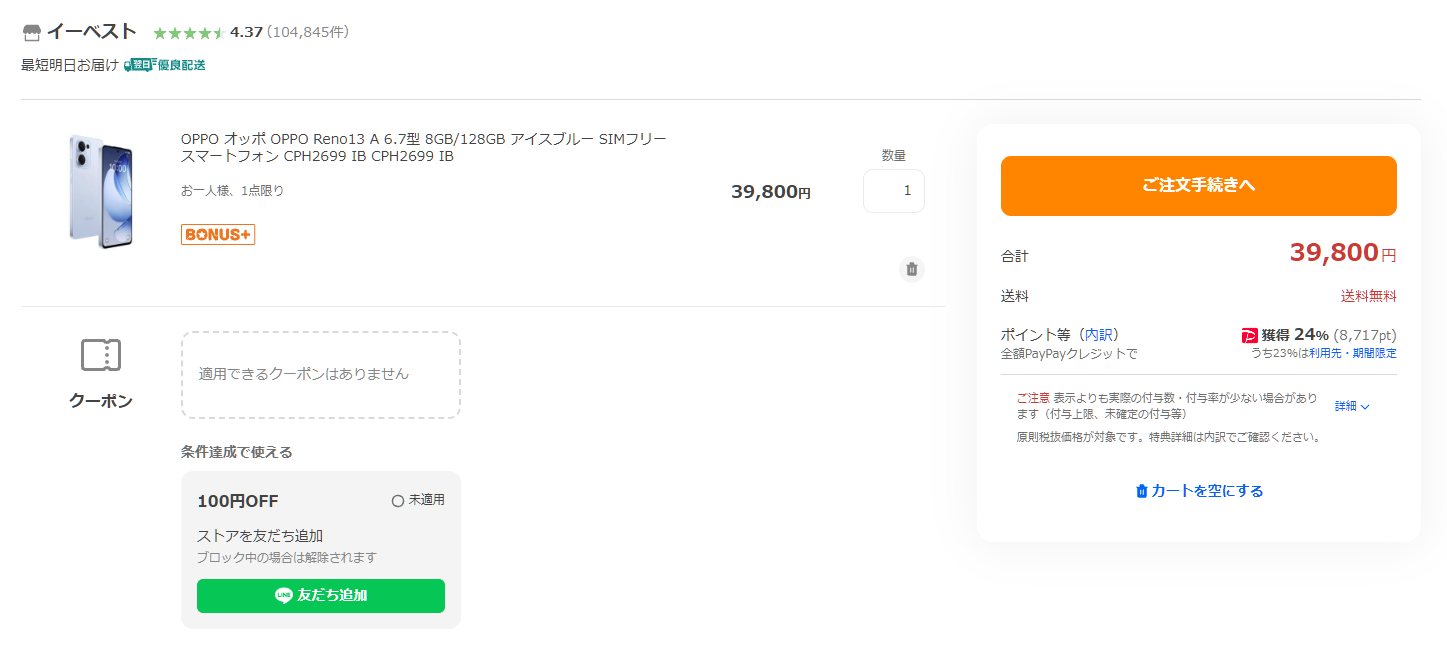Image resolution: width=1447 pixels, height=654 pixels.
Task: Select the 未適用 radio button
Action: click(x=398, y=500)
